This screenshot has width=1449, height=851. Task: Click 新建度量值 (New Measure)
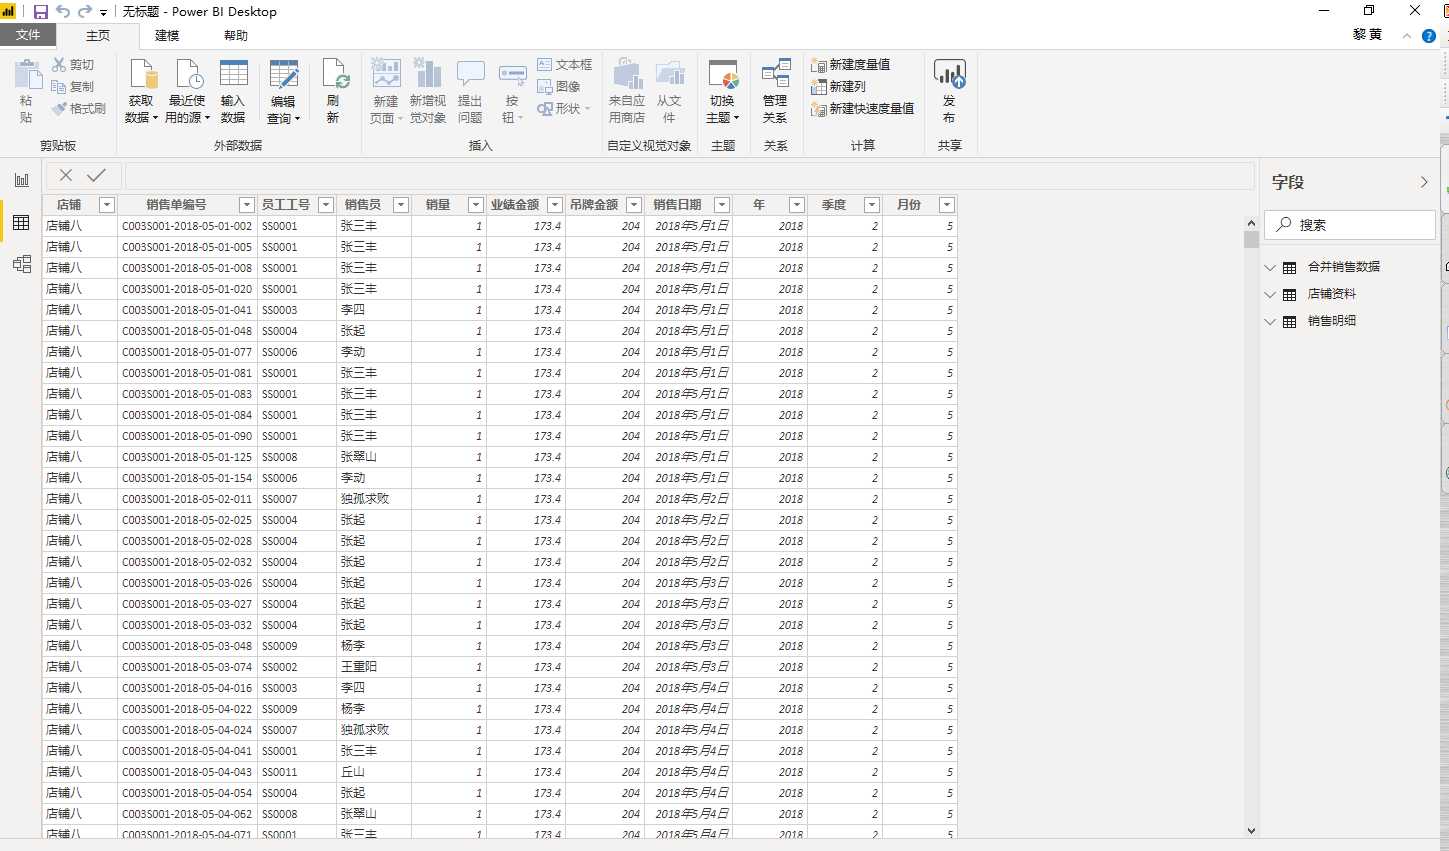pyautogui.click(x=851, y=65)
